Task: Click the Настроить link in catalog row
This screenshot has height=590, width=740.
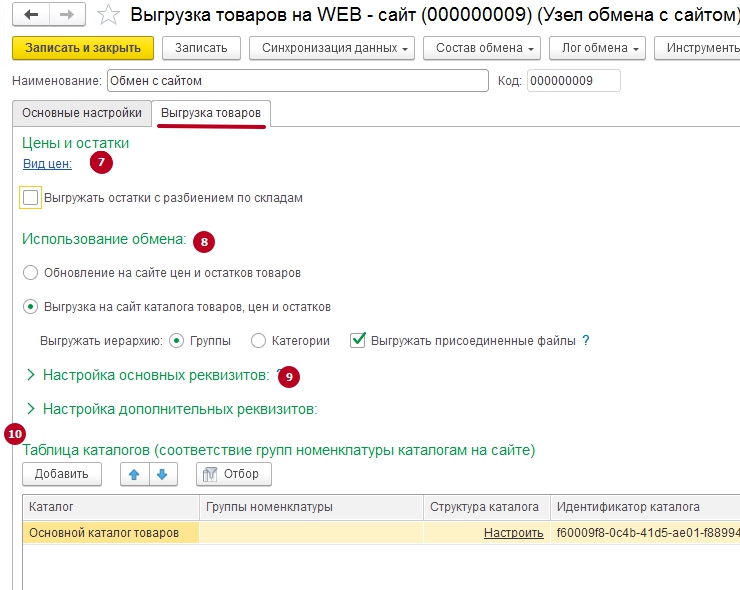Action: 513,533
